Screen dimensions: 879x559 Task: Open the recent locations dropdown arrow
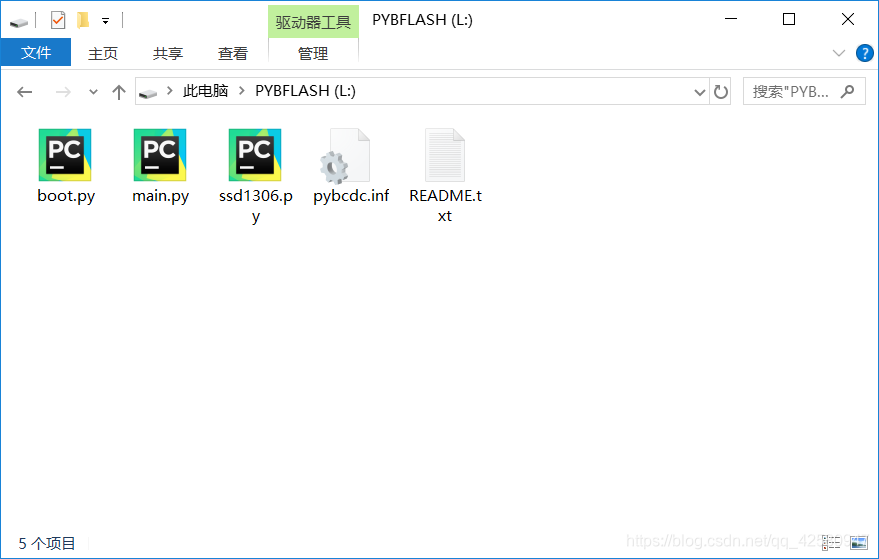point(93,92)
